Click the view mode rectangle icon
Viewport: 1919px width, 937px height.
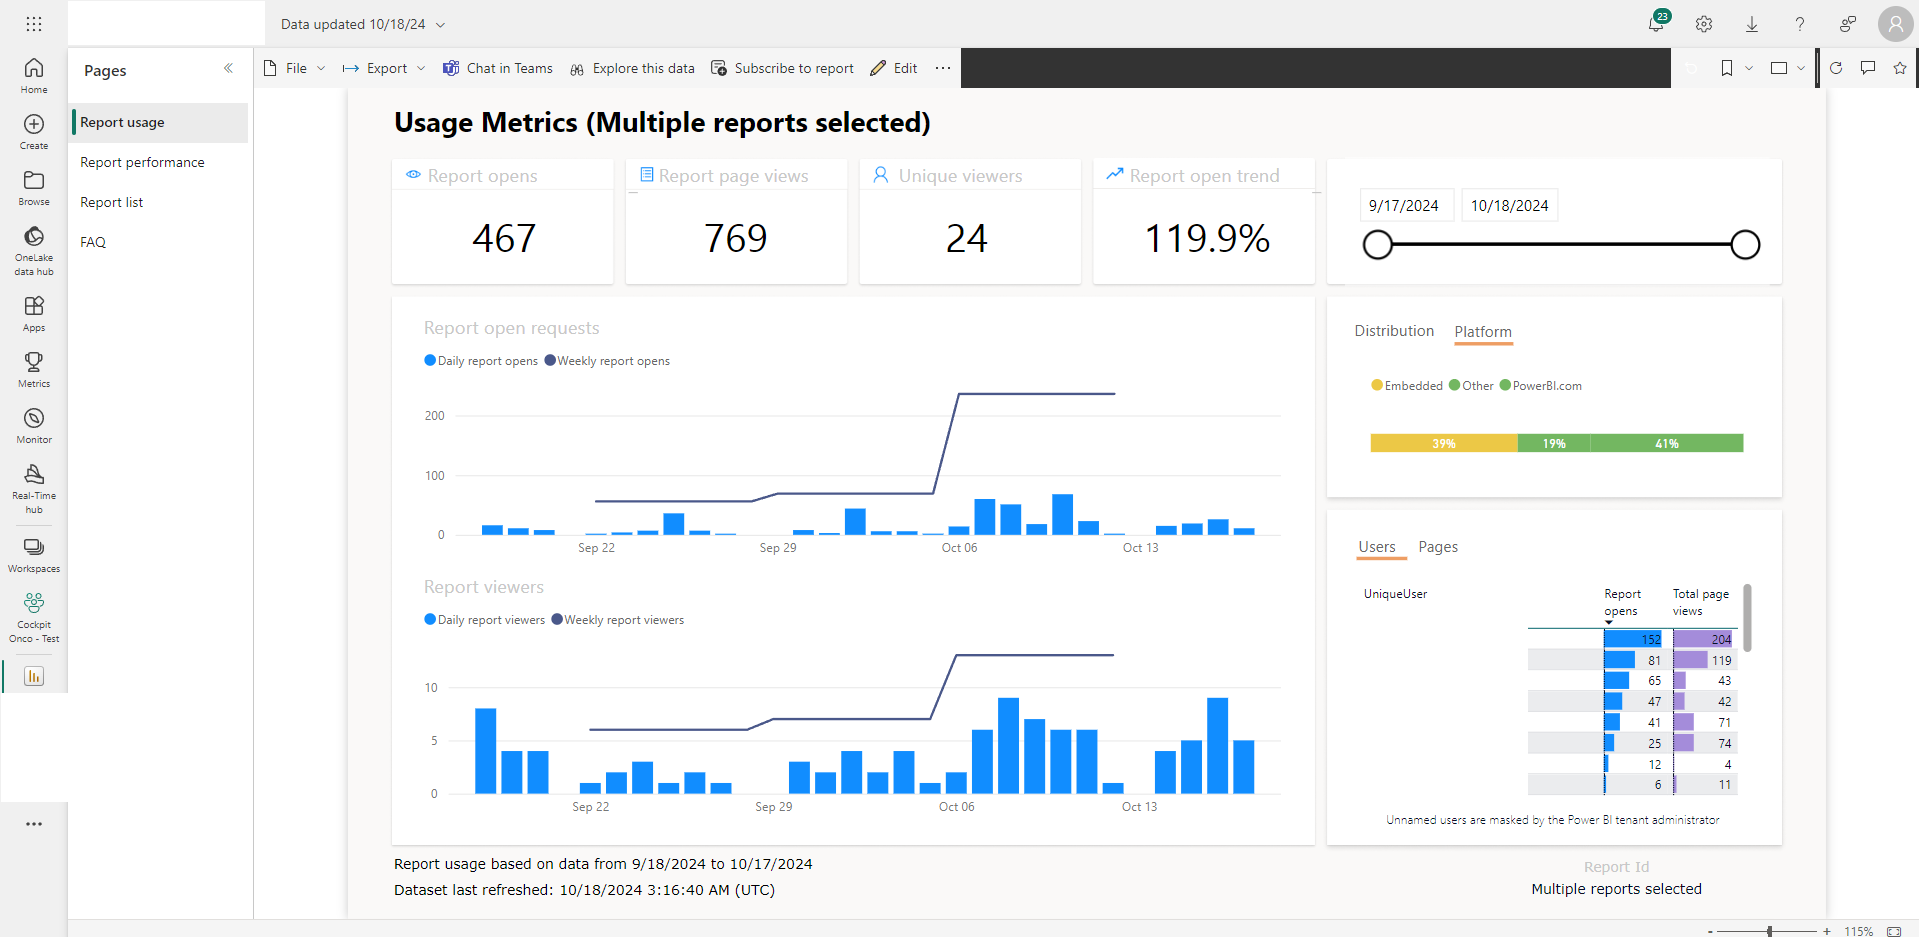1779,68
